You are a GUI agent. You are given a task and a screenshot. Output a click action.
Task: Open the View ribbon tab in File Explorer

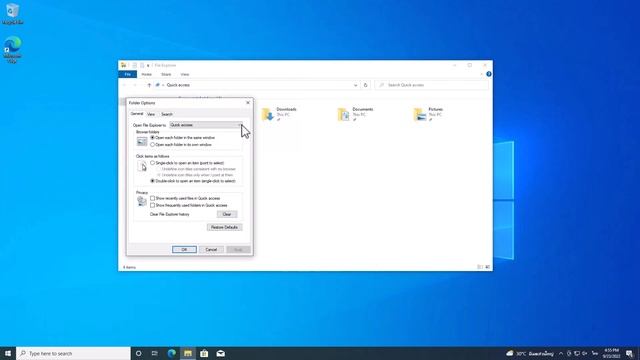pyautogui.click(x=184, y=74)
